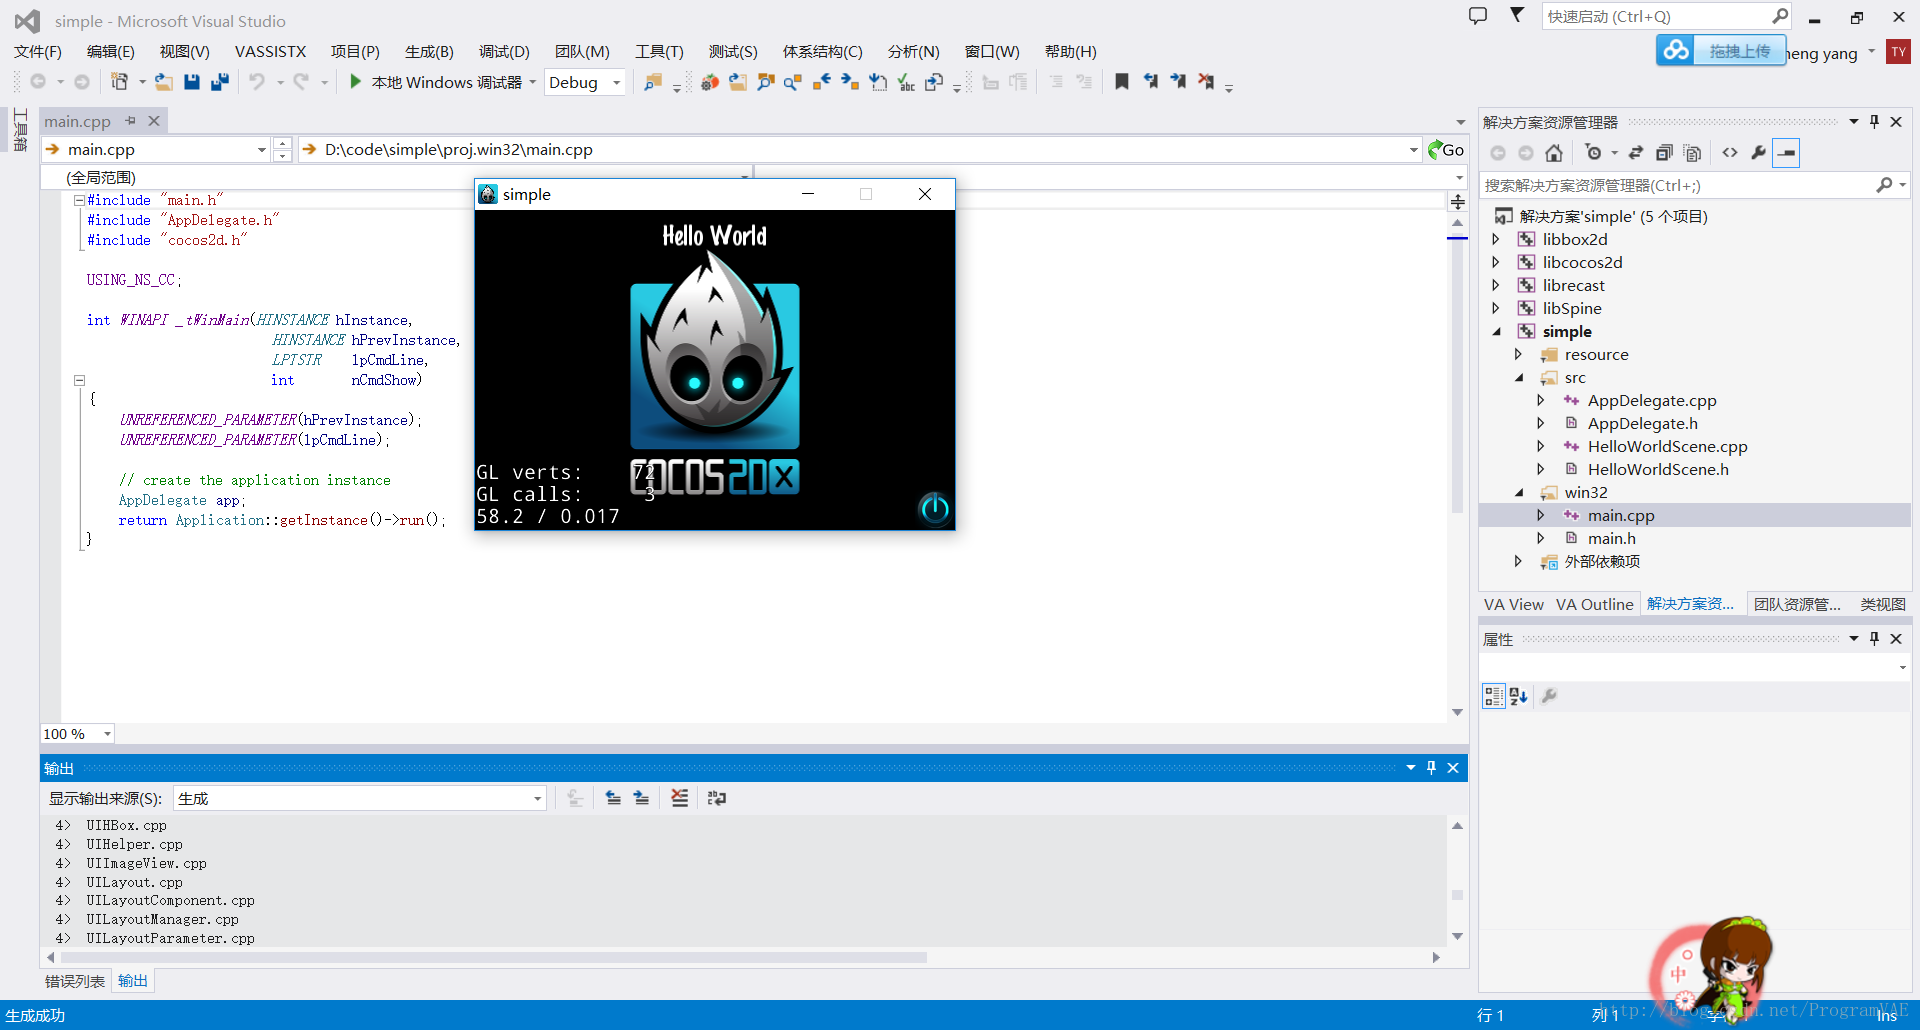Click the Solution Explorer search field
1920x1030 pixels.
pos(1694,185)
